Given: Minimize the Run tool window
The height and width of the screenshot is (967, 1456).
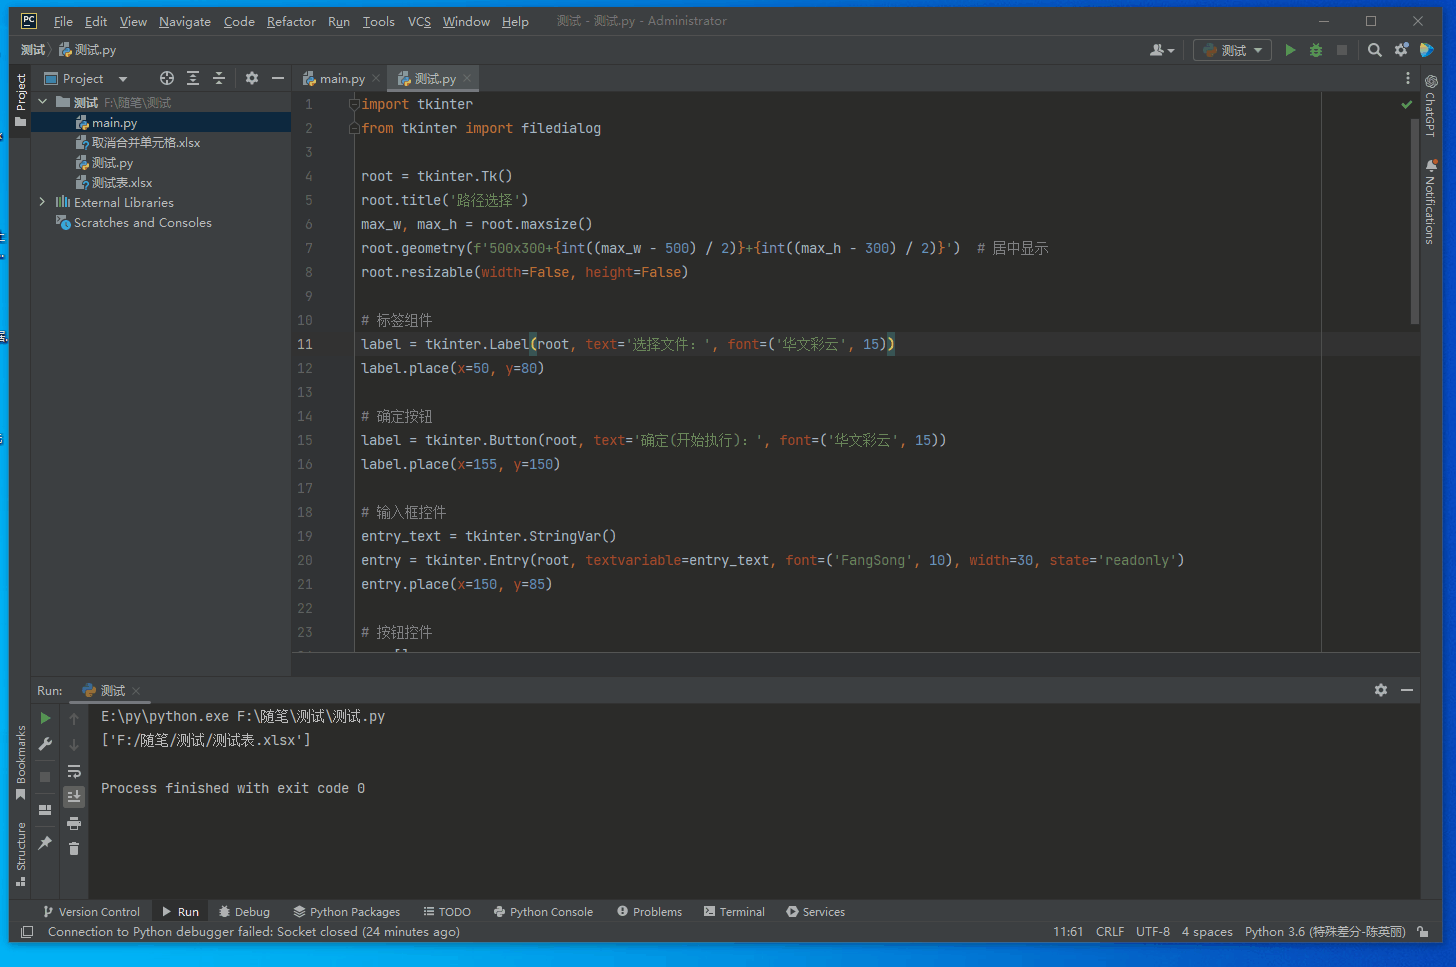Looking at the screenshot, I should point(1407,690).
